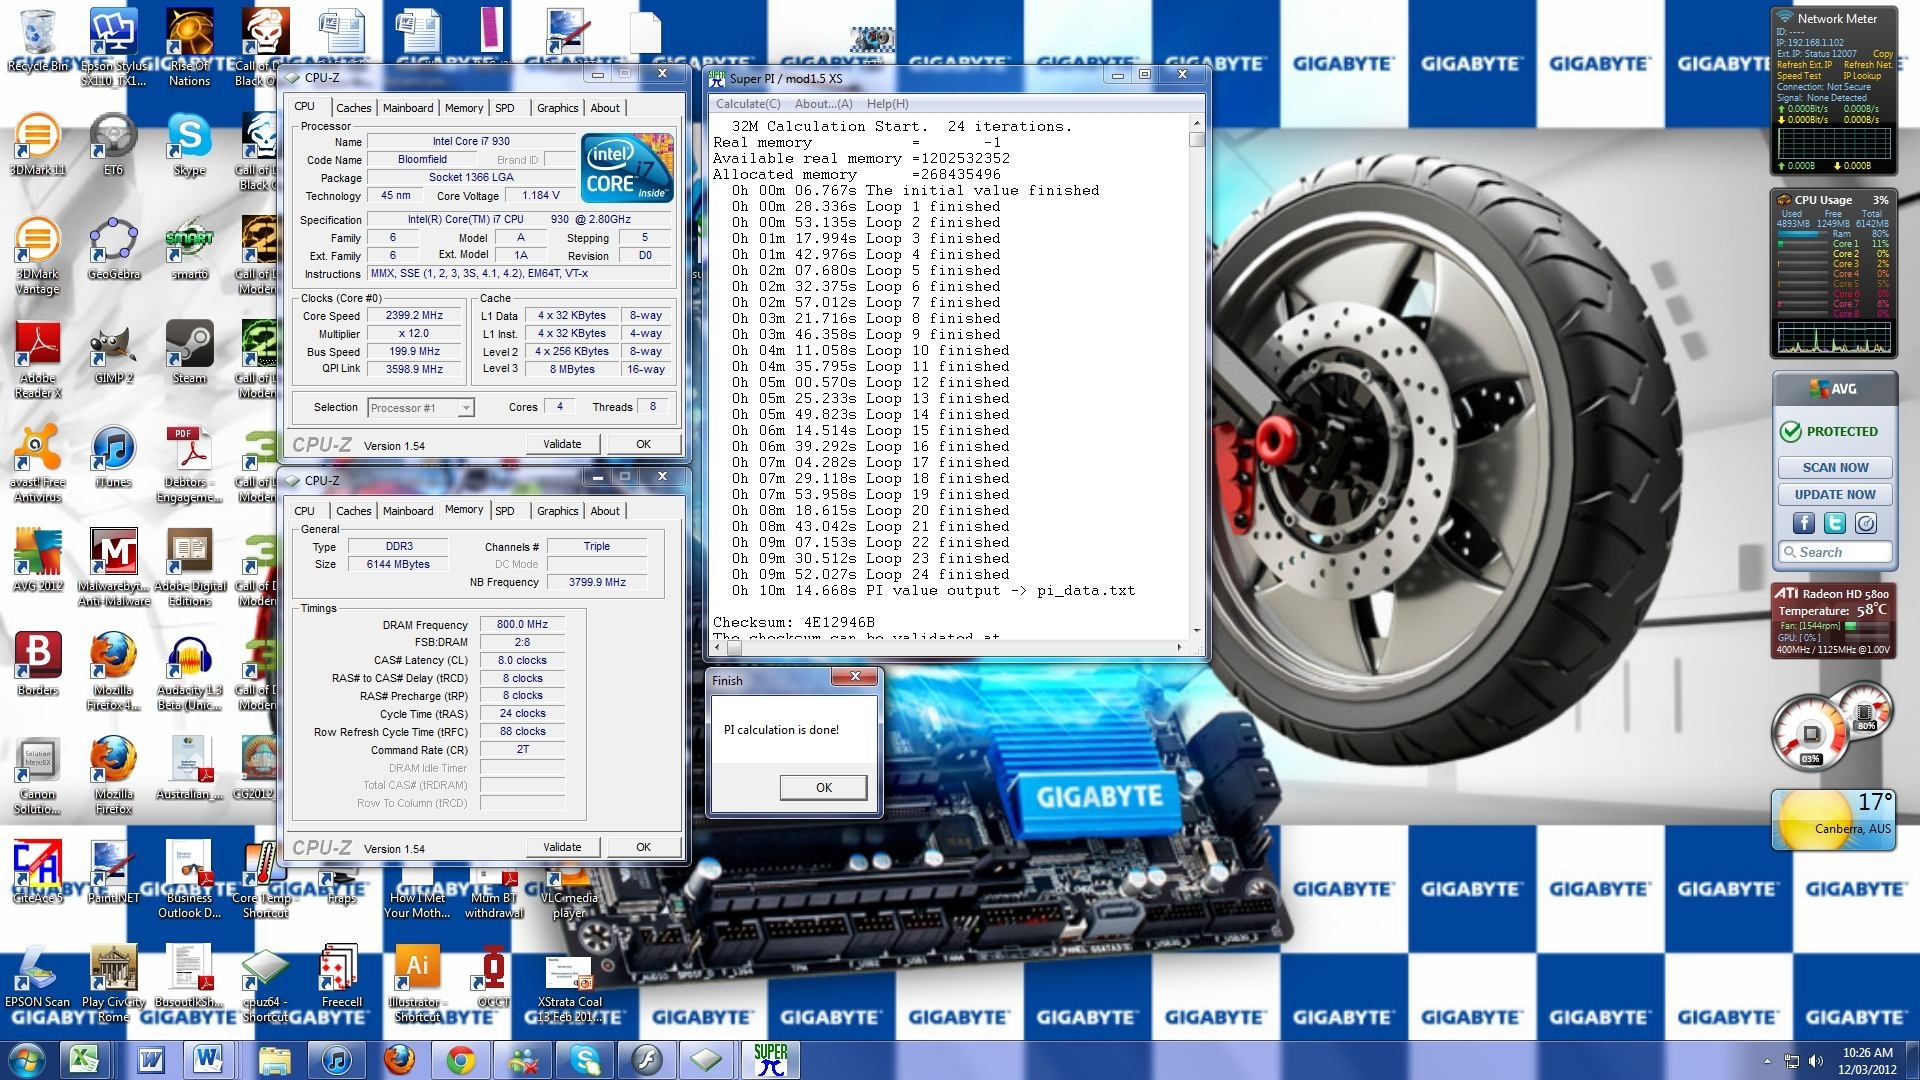Click the Windows Start button
1920x1080 pixels.
[x=25, y=1059]
